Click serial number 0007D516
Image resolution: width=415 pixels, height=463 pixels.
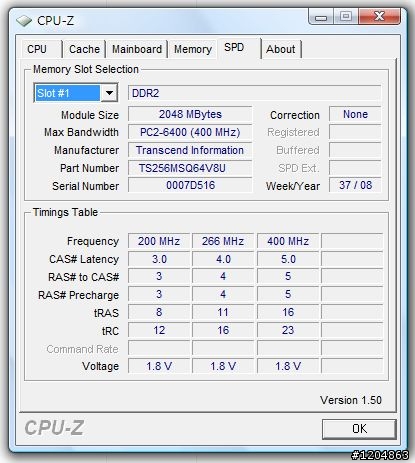point(190,185)
